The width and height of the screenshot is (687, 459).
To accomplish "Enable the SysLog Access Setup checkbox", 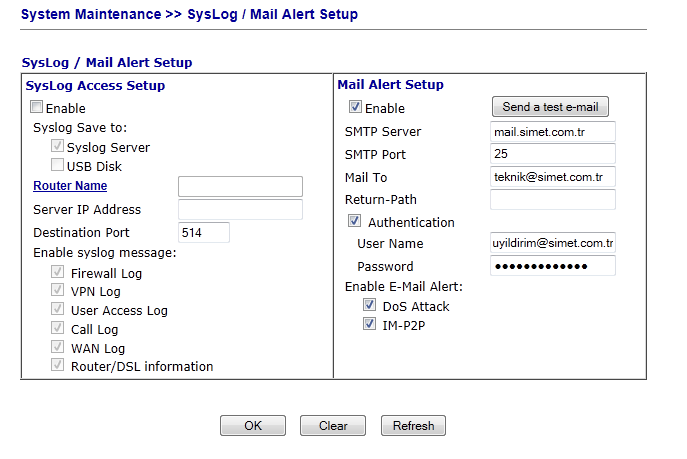I will pyautogui.click(x=37, y=108).
